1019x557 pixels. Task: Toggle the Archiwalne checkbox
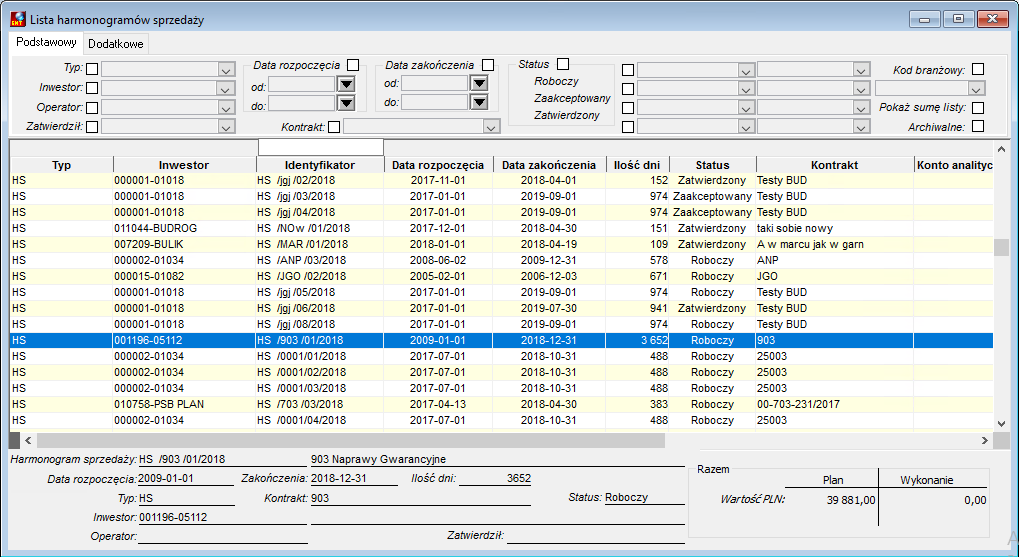pos(978,126)
